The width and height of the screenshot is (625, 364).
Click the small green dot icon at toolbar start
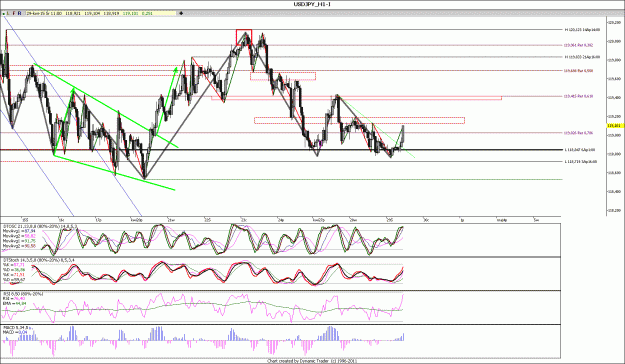pos(4,14)
